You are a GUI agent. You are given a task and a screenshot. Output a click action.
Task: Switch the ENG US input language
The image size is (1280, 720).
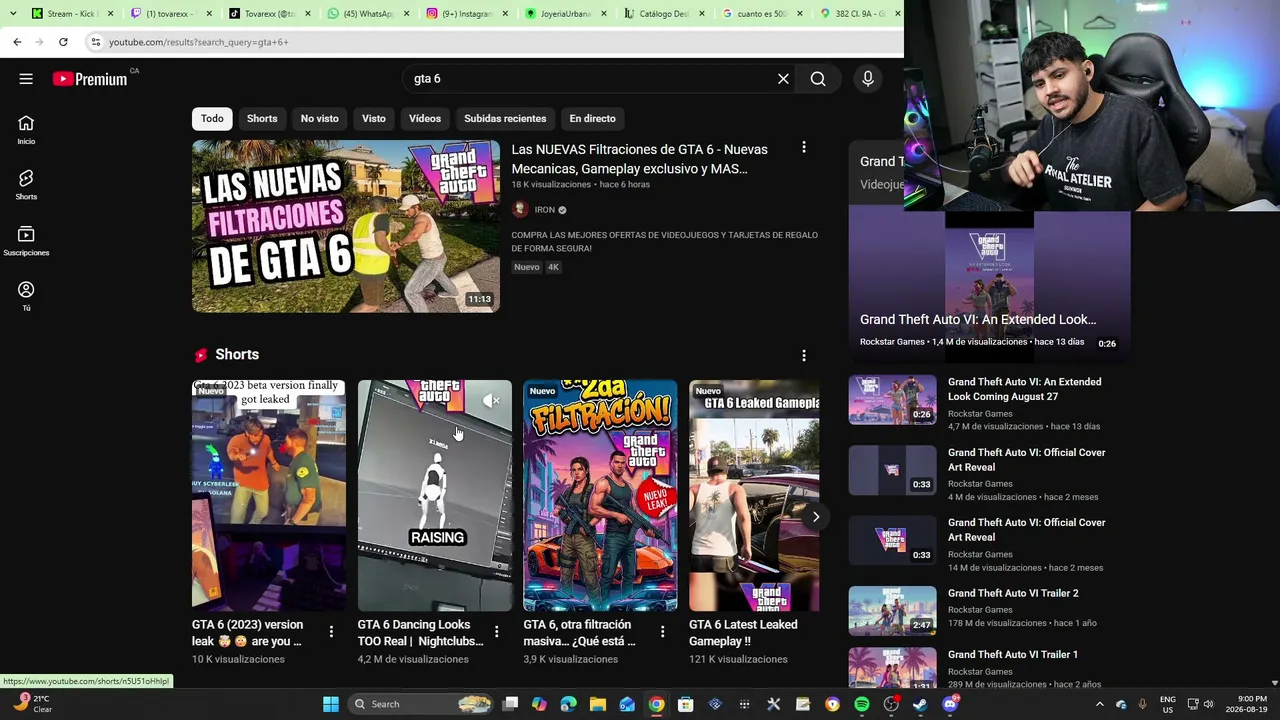[1168, 704]
